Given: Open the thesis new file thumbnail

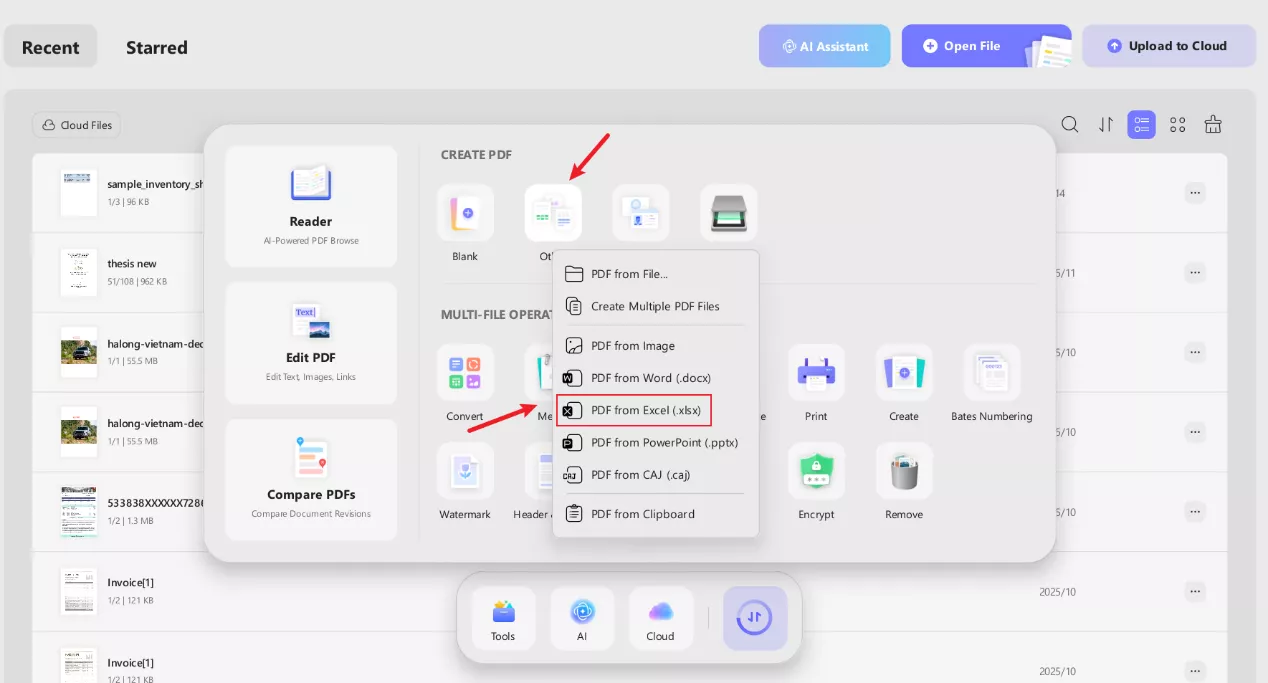Looking at the screenshot, I should [78, 272].
